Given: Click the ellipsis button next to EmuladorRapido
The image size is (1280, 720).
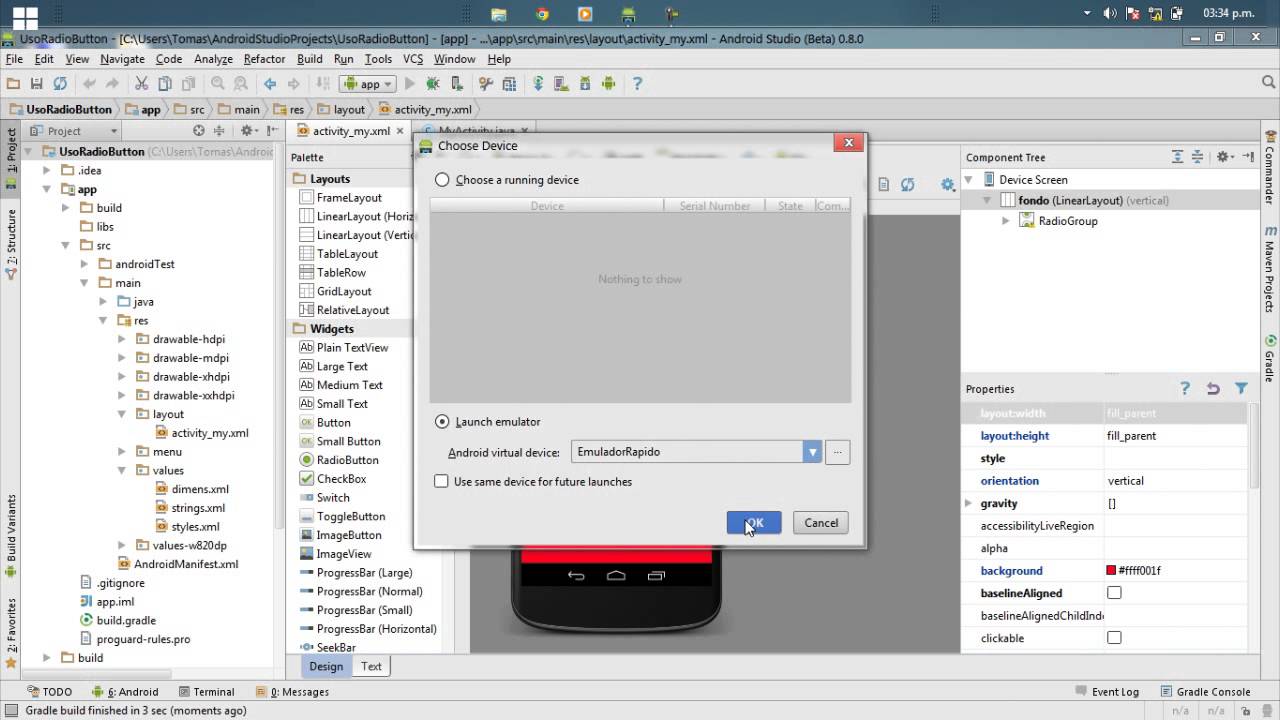Looking at the screenshot, I should pos(838,452).
